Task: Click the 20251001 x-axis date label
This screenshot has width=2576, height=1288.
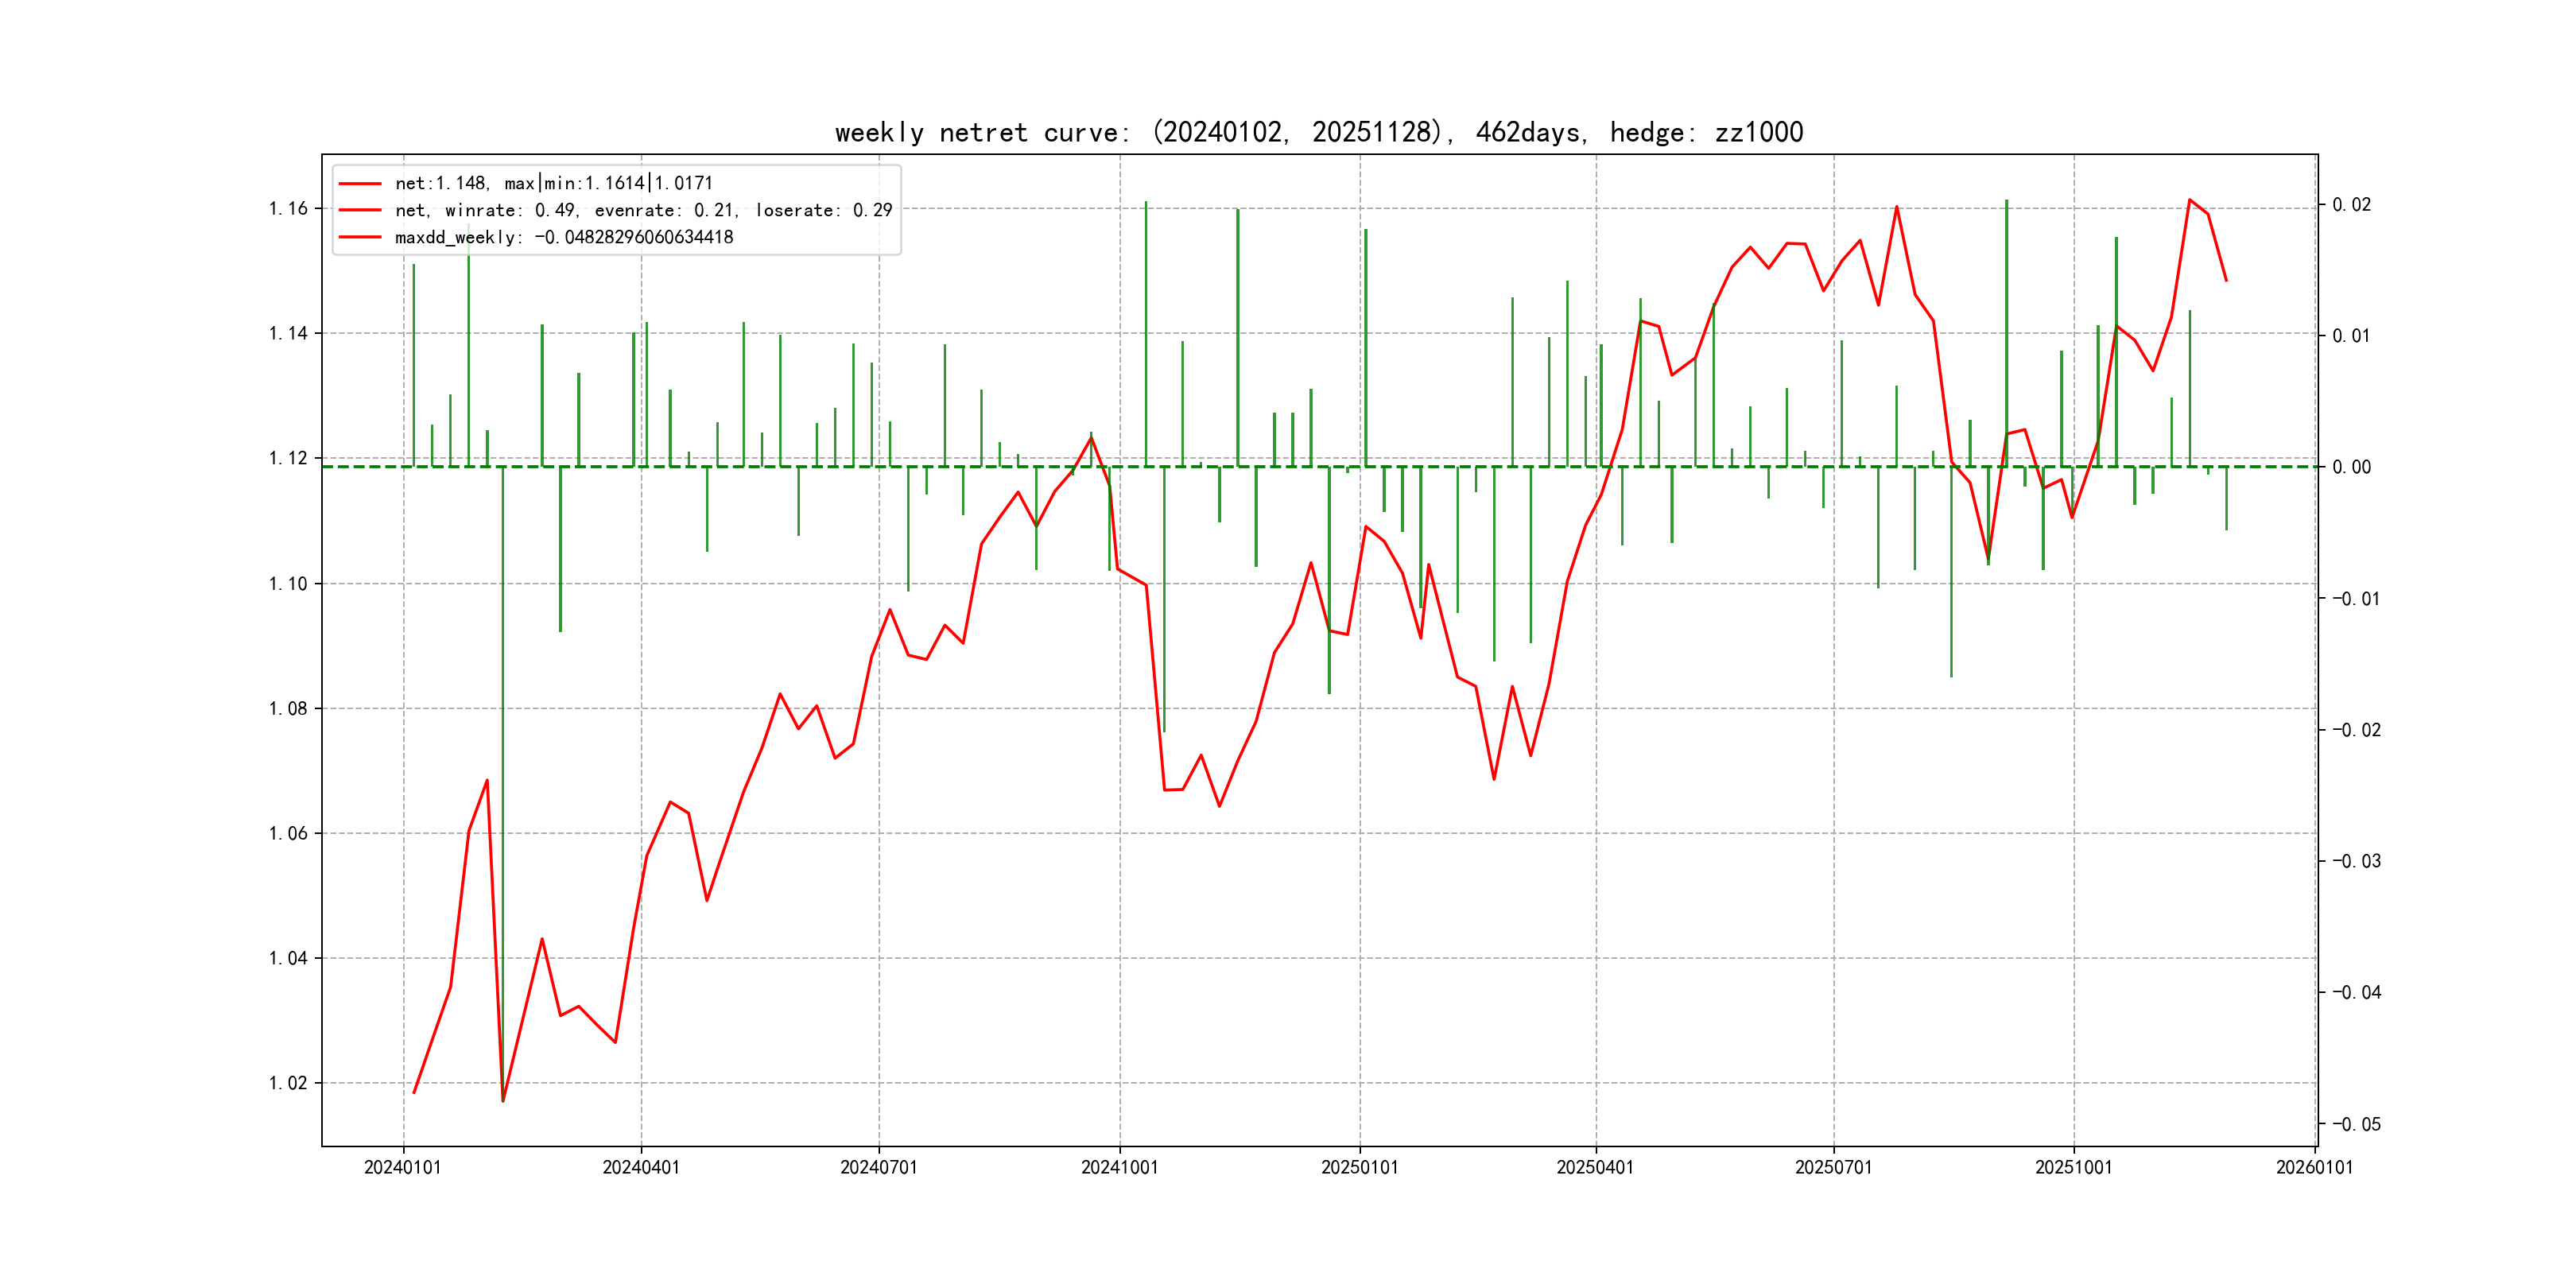Action: click(x=2073, y=1167)
